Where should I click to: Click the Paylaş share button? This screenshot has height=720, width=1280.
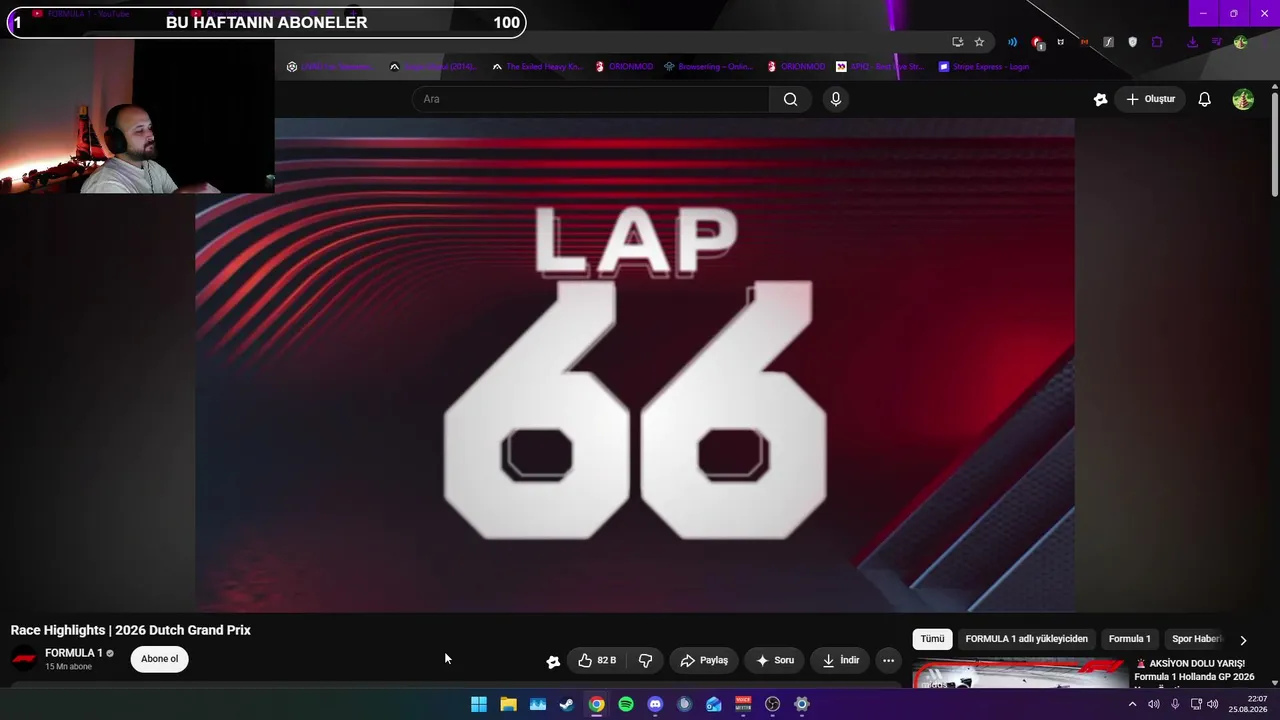704,660
